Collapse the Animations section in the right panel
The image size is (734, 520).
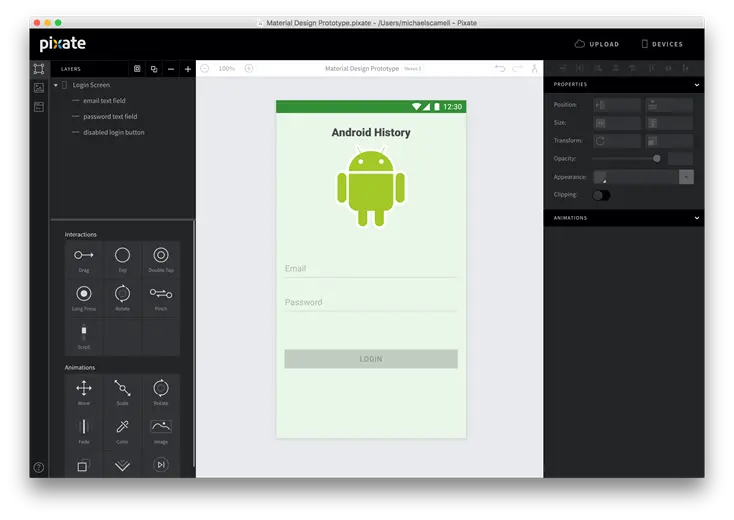pyautogui.click(x=697, y=218)
